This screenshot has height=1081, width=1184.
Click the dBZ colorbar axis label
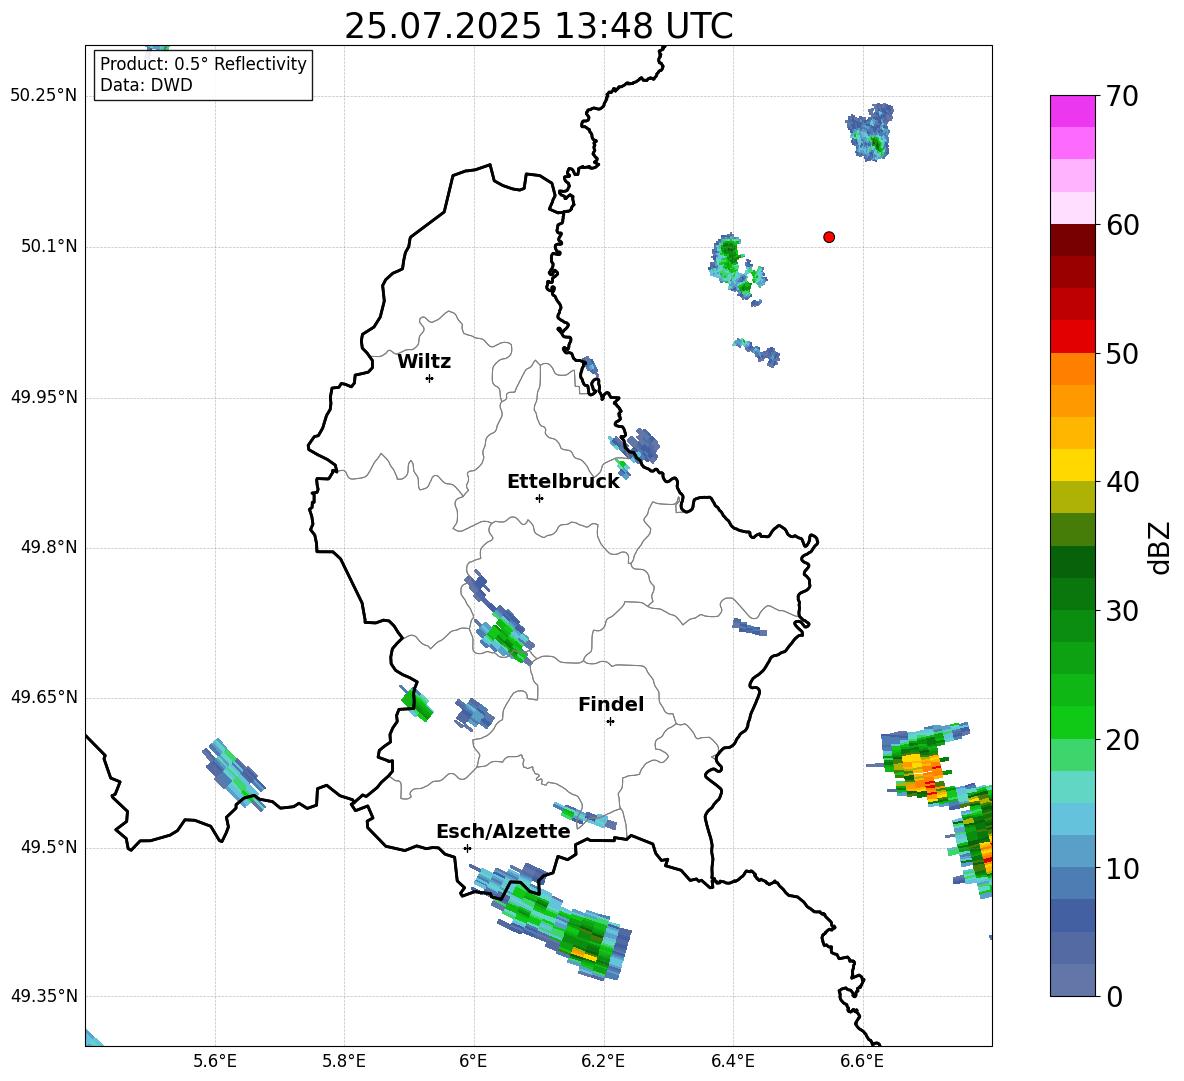coord(1160,547)
